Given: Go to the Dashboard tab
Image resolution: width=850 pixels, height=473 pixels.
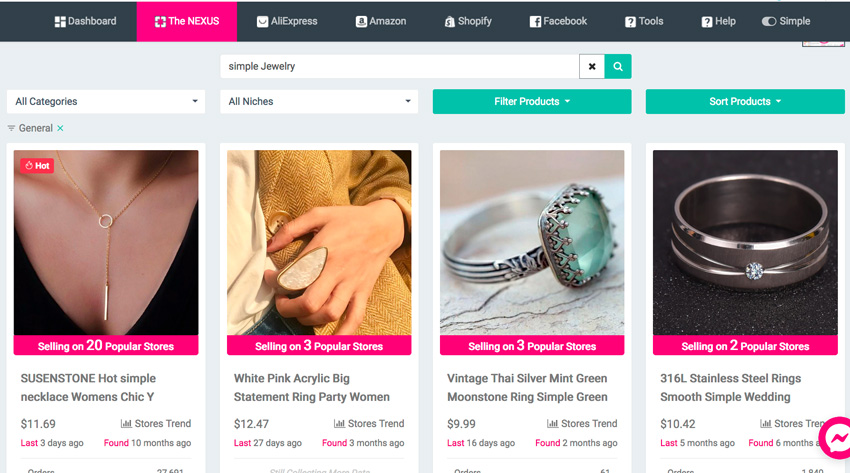Looking at the screenshot, I should tap(85, 21).
